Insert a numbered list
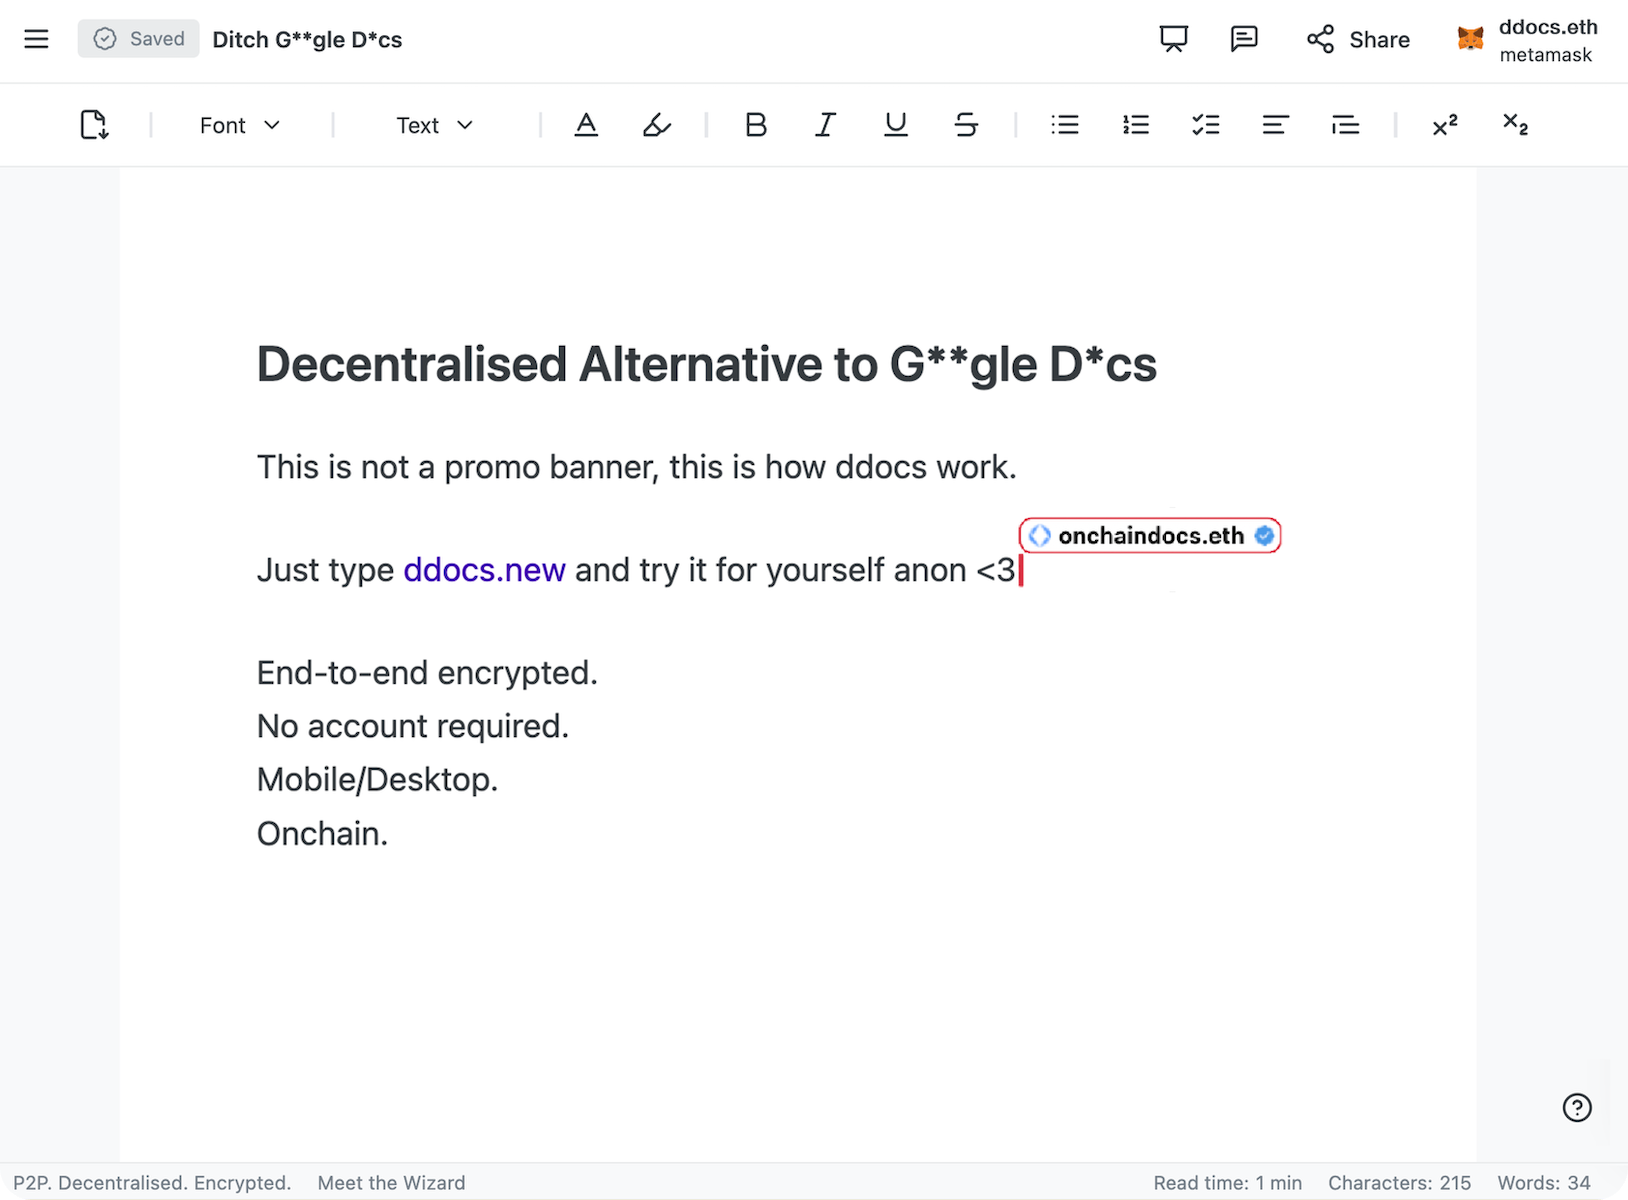This screenshot has width=1628, height=1200. pos(1135,125)
